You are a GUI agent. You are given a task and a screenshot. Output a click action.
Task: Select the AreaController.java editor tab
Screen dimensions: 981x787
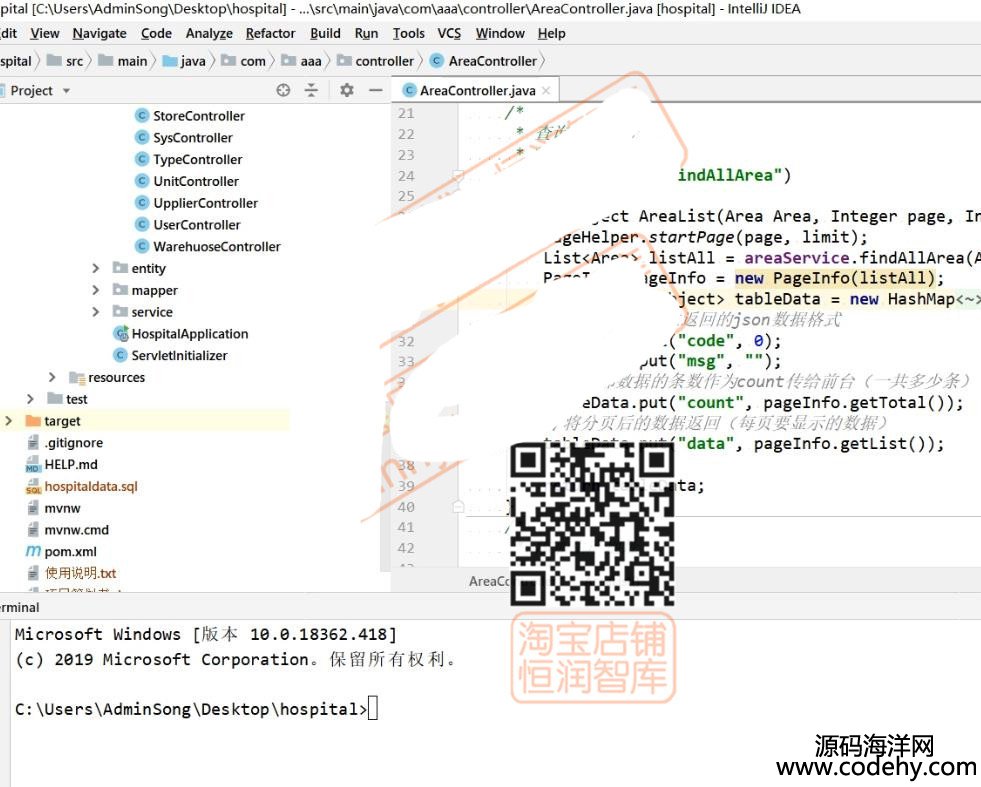(x=477, y=91)
